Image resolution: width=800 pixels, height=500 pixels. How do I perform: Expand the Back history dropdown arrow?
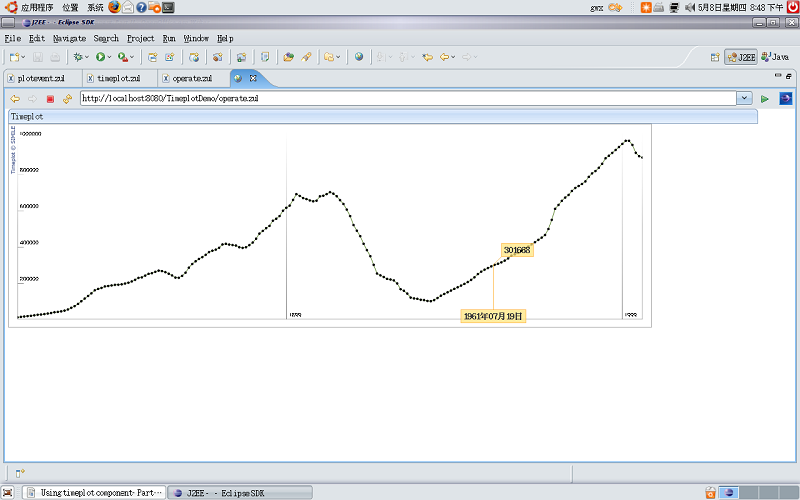tap(453, 57)
